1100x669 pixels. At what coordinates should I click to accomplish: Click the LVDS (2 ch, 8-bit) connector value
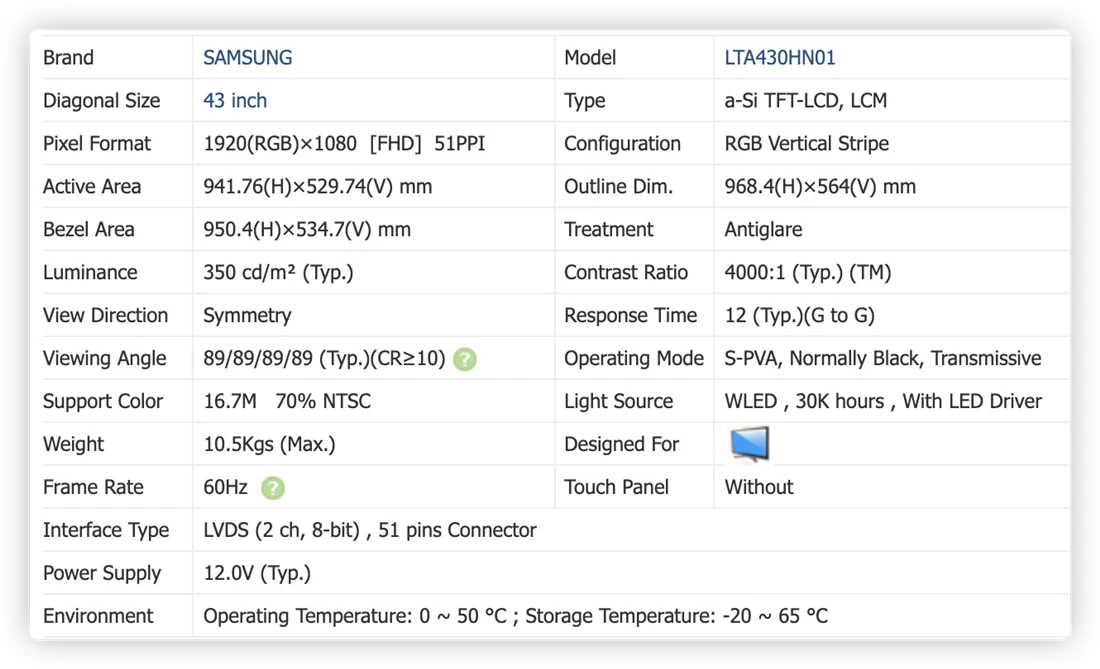point(370,529)
